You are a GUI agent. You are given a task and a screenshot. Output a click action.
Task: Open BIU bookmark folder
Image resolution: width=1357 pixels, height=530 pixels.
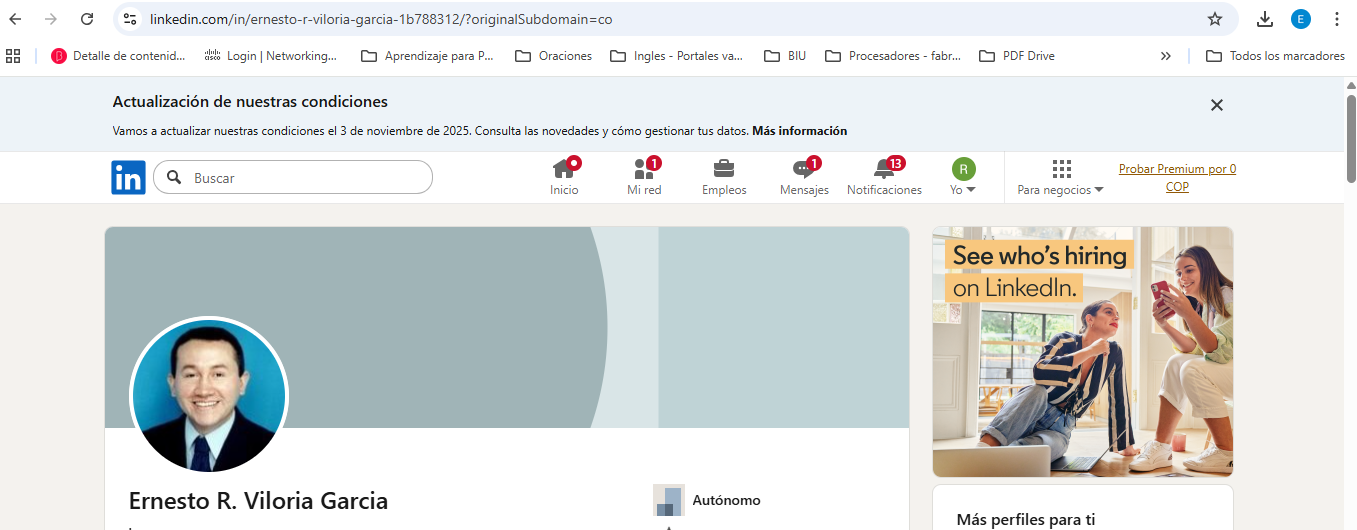pos(785,56)
